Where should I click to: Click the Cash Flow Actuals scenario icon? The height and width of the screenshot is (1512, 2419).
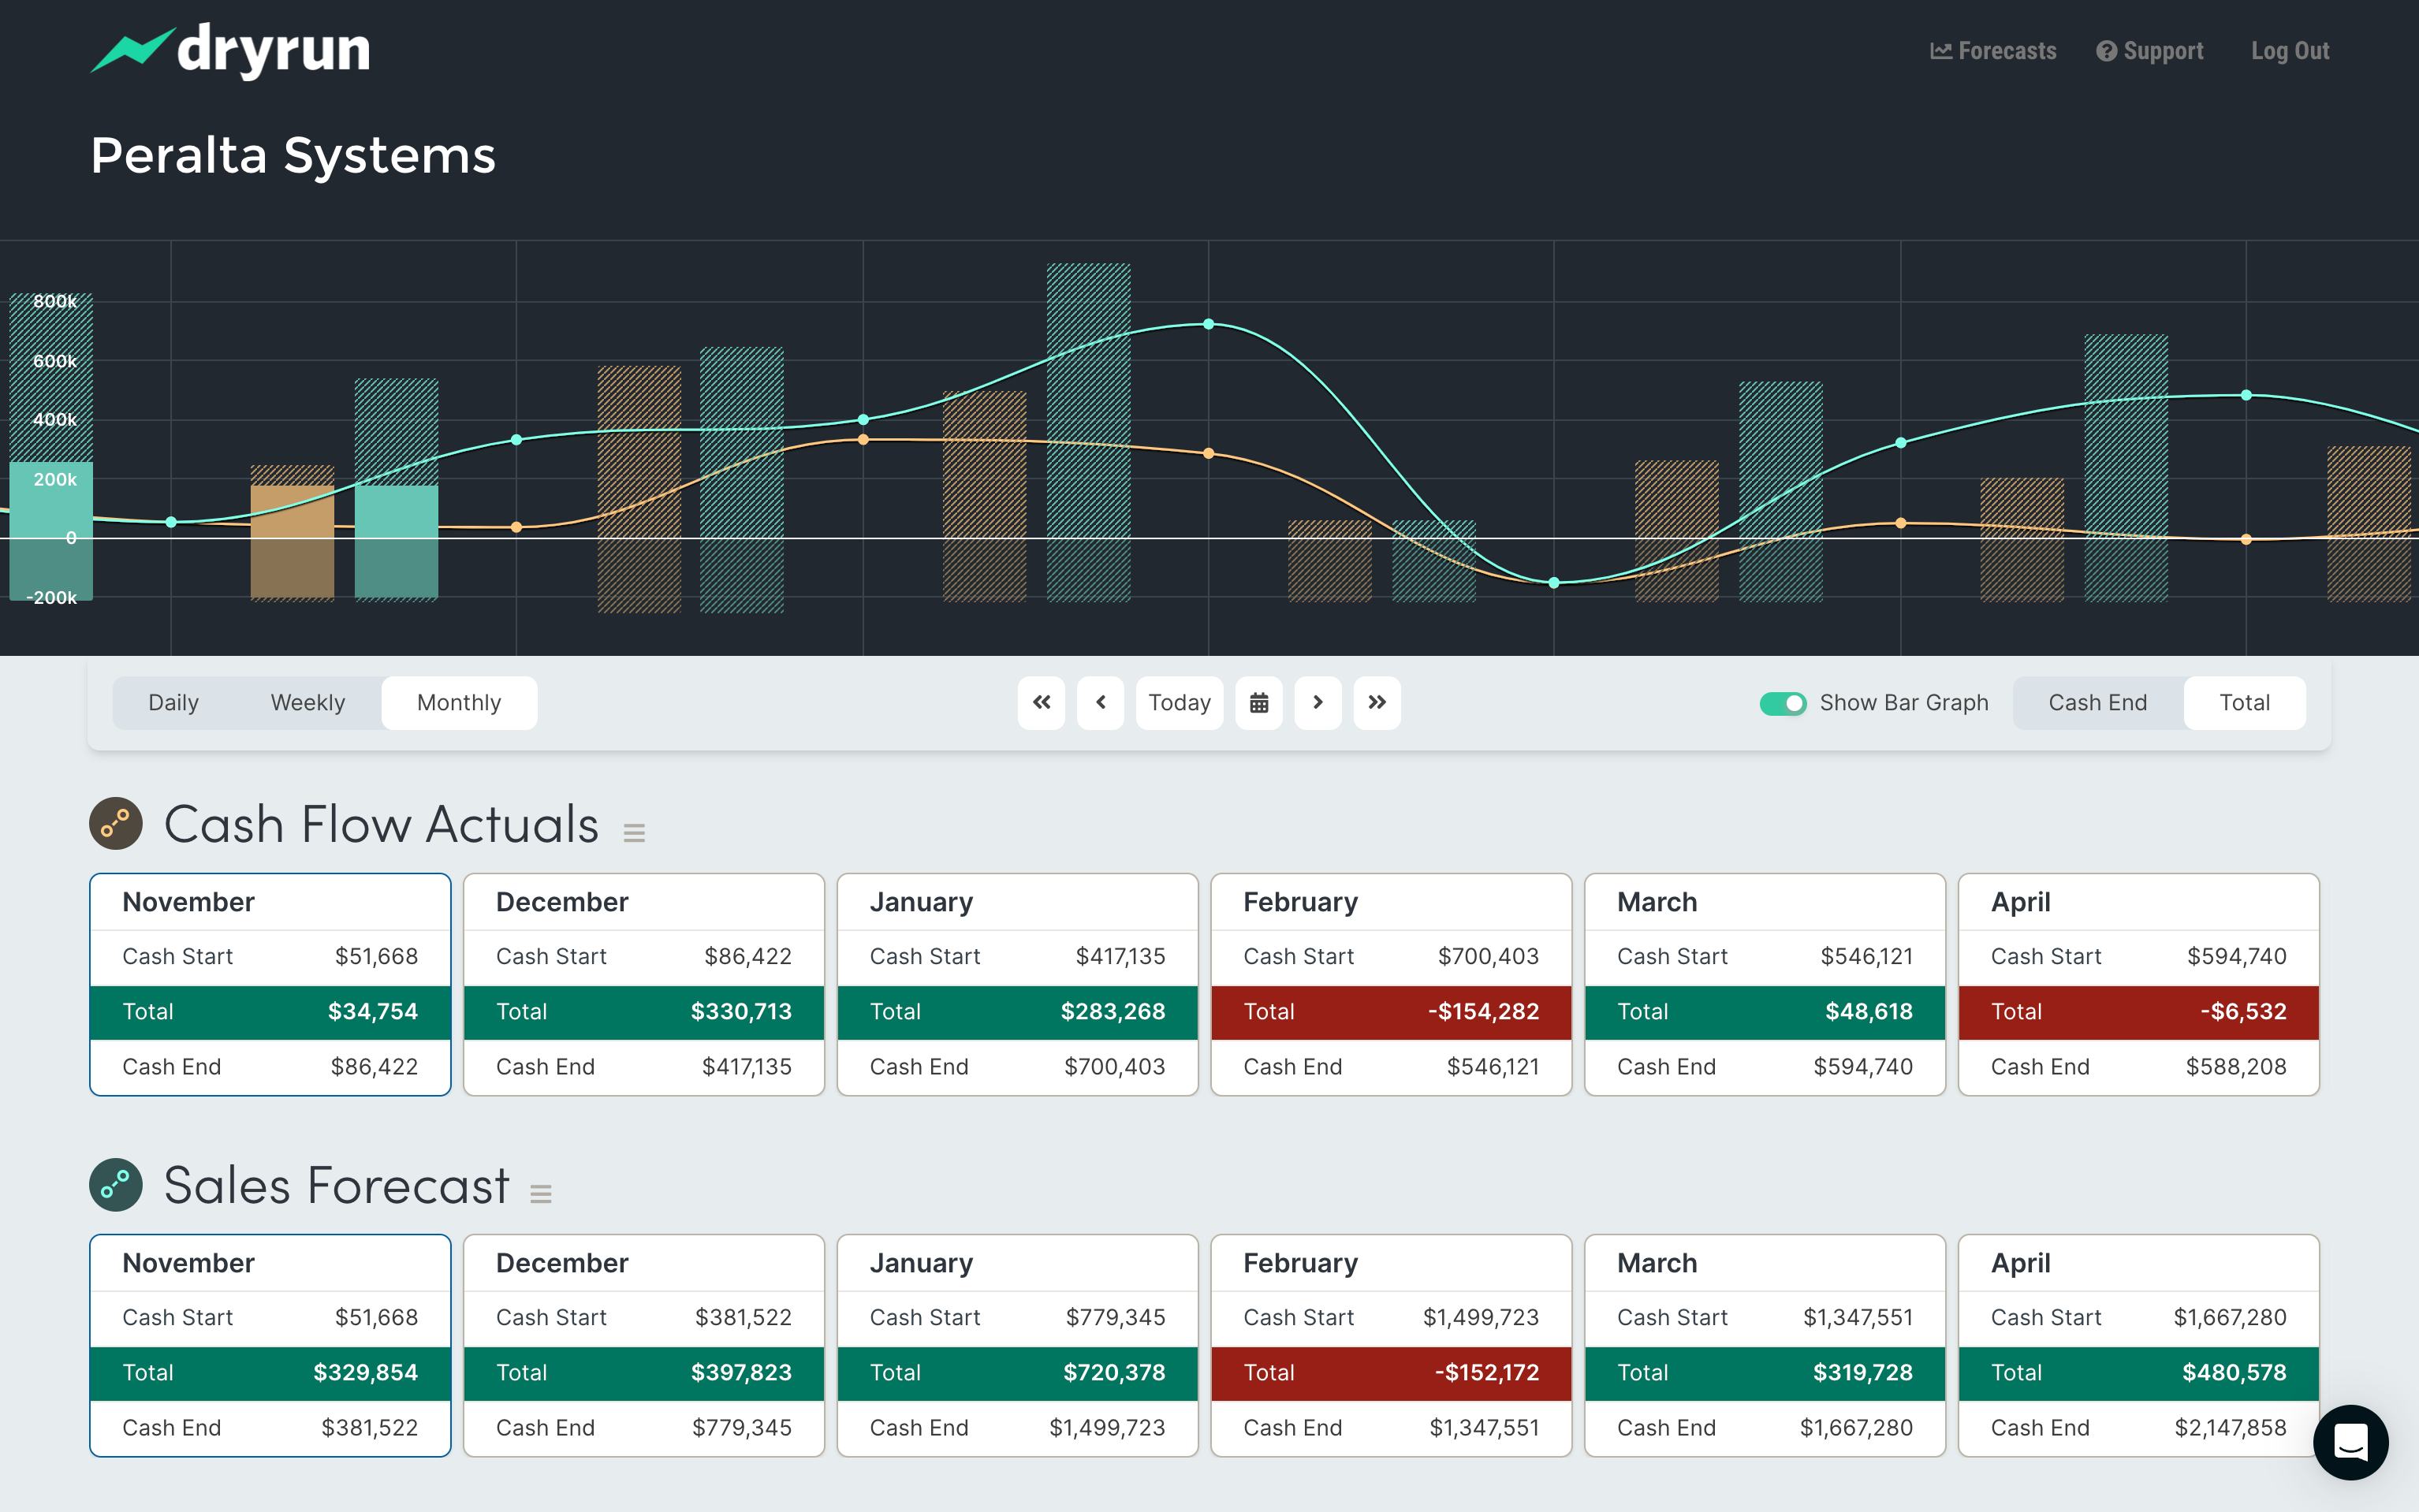pos(116,823)
